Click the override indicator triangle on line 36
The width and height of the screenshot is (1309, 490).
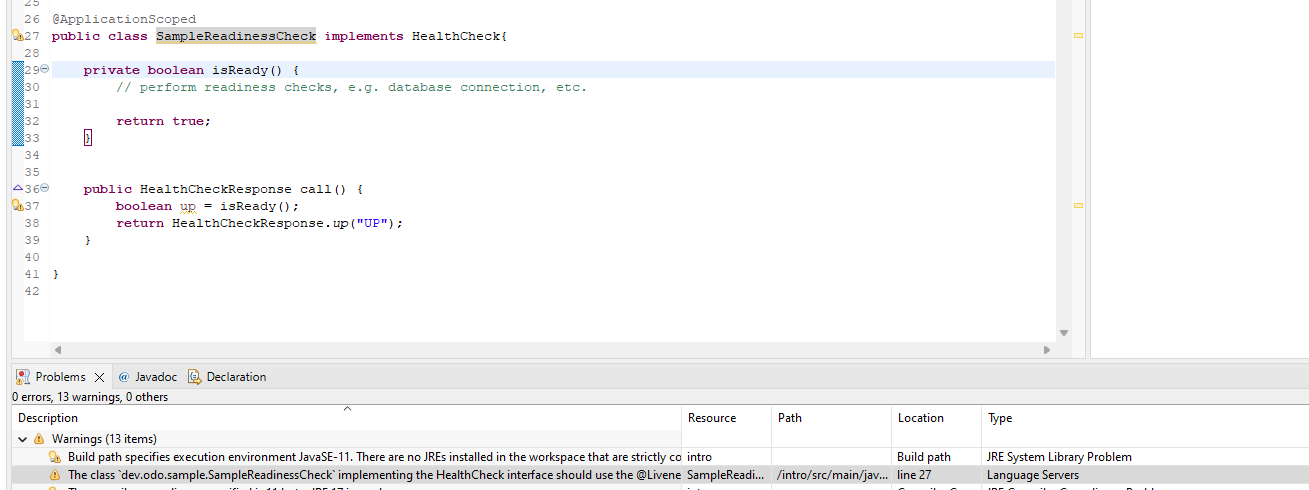coord(16,188)
